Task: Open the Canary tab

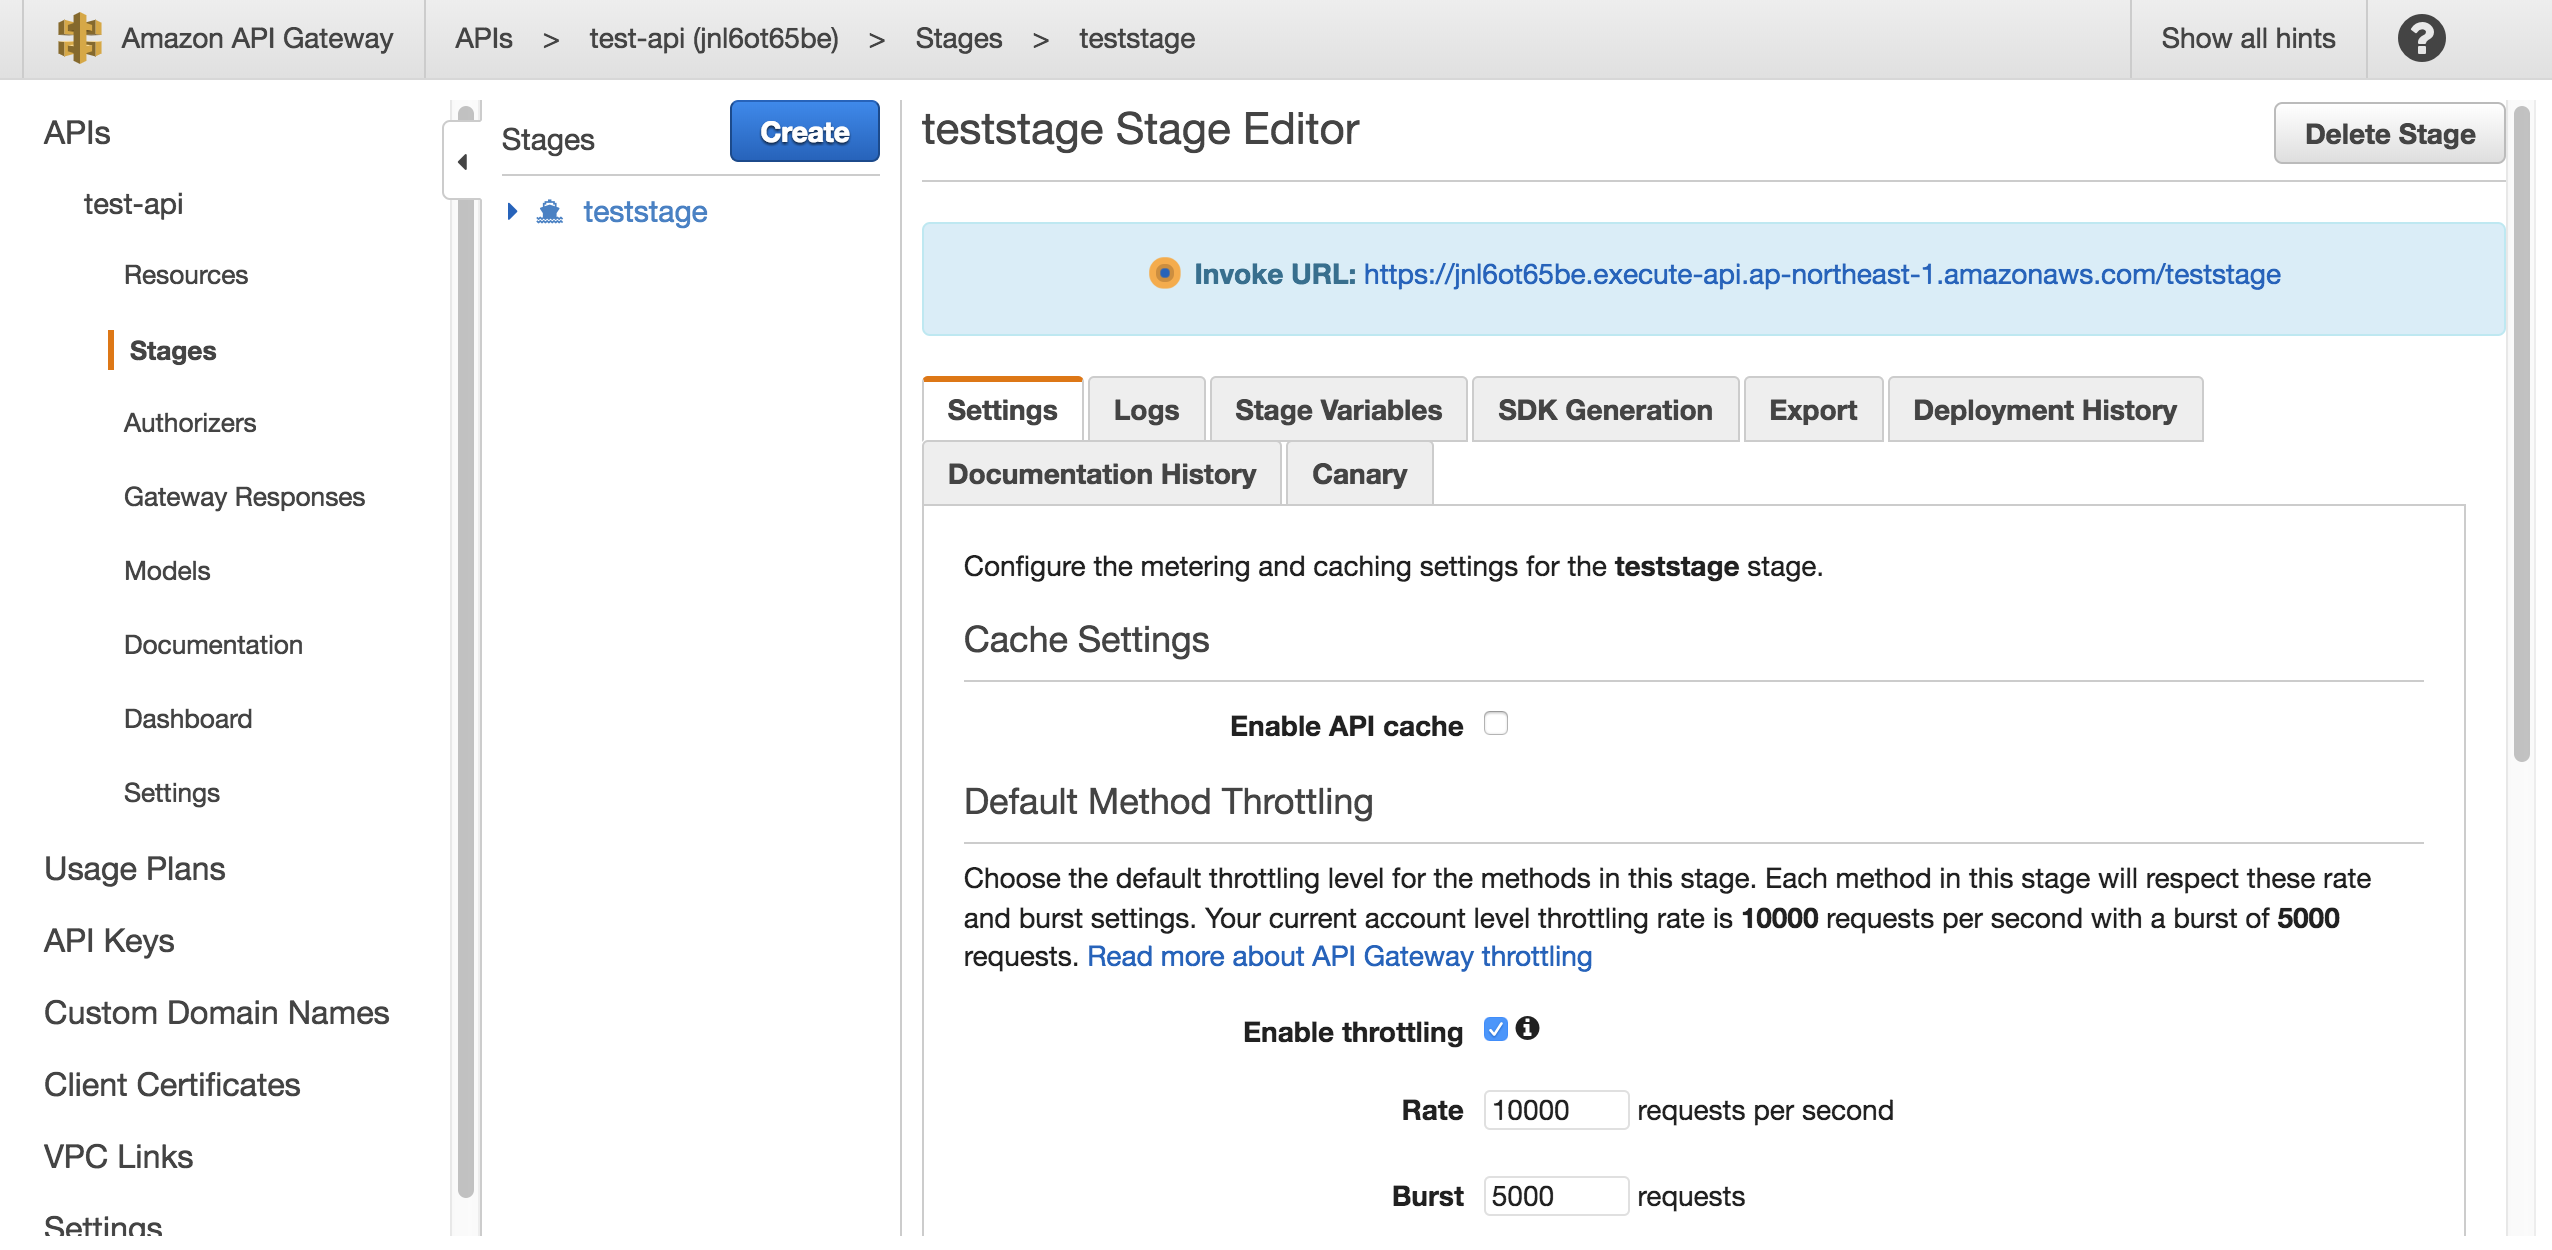Action: coord(1358,474)
